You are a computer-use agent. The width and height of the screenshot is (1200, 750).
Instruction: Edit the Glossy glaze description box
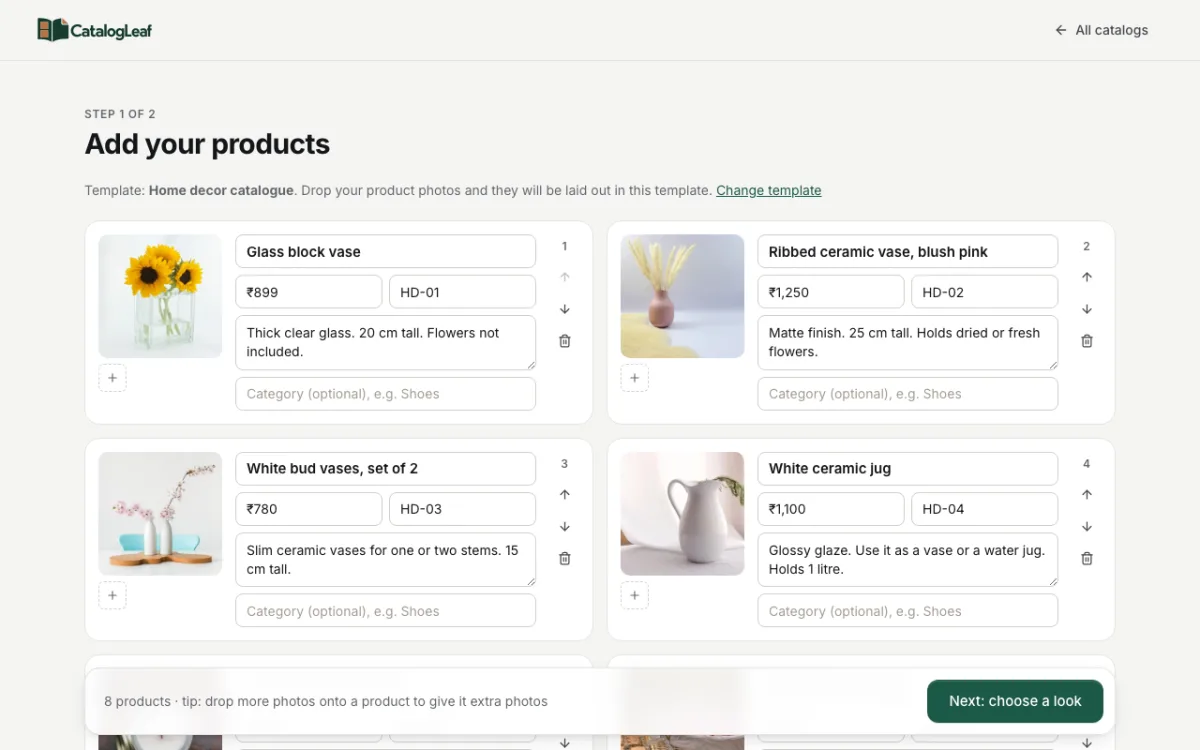tap(907, 560)
